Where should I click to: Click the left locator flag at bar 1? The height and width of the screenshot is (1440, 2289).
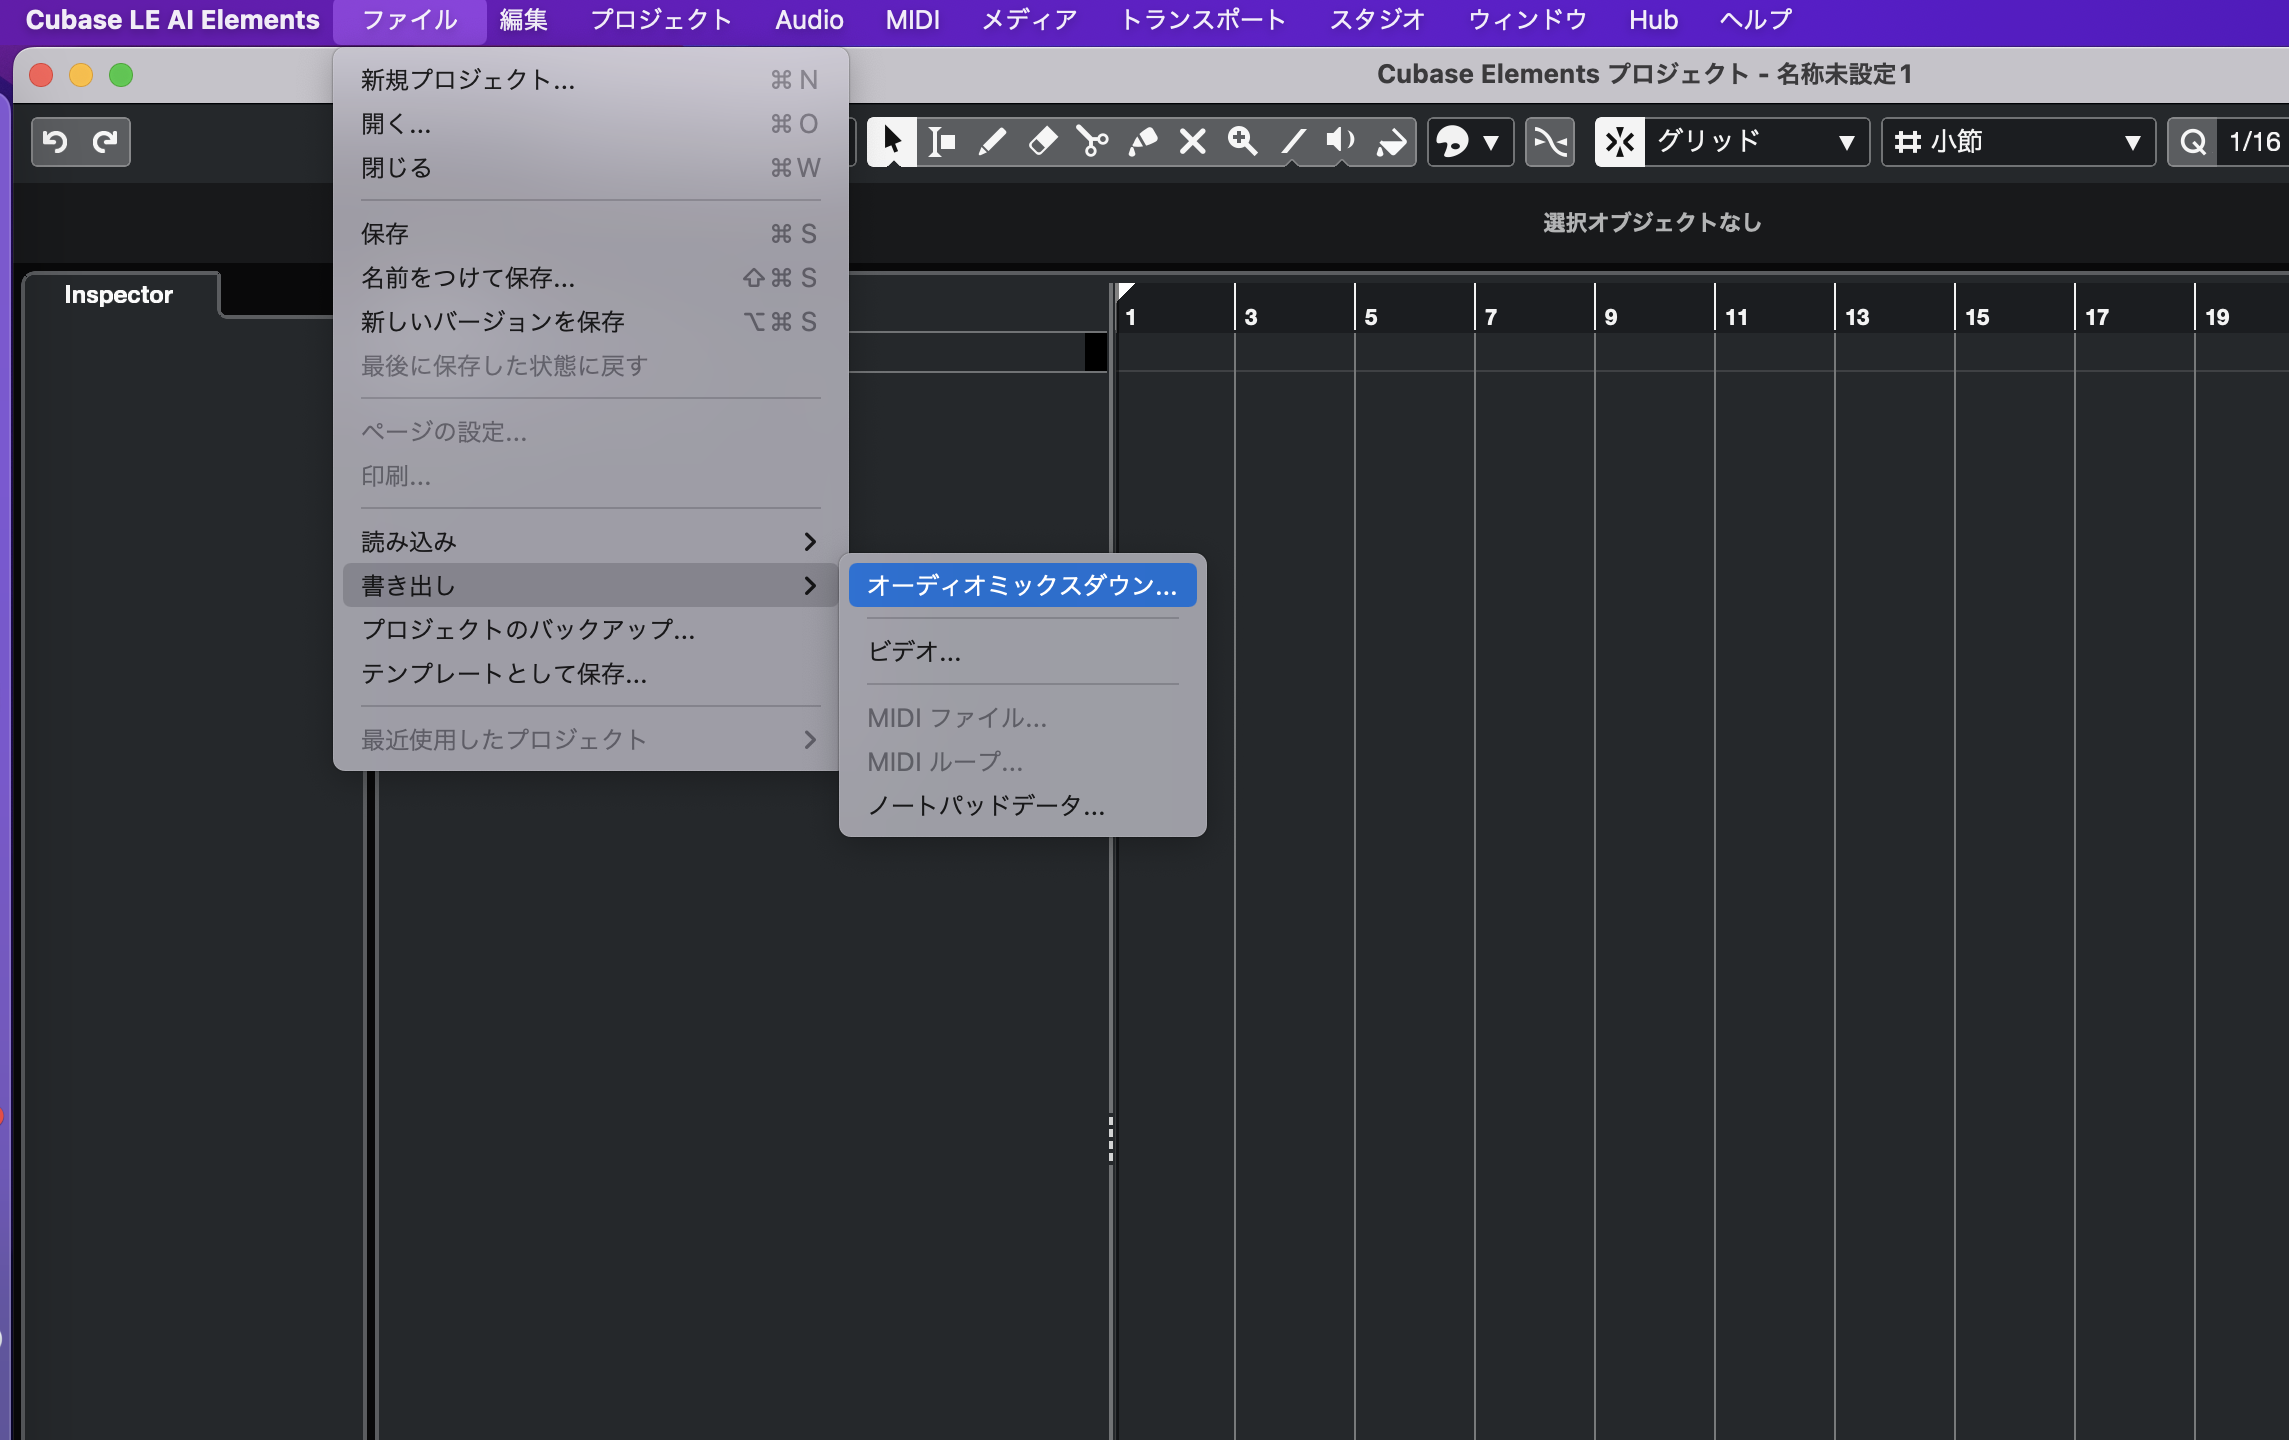[x=1125, y=291]
